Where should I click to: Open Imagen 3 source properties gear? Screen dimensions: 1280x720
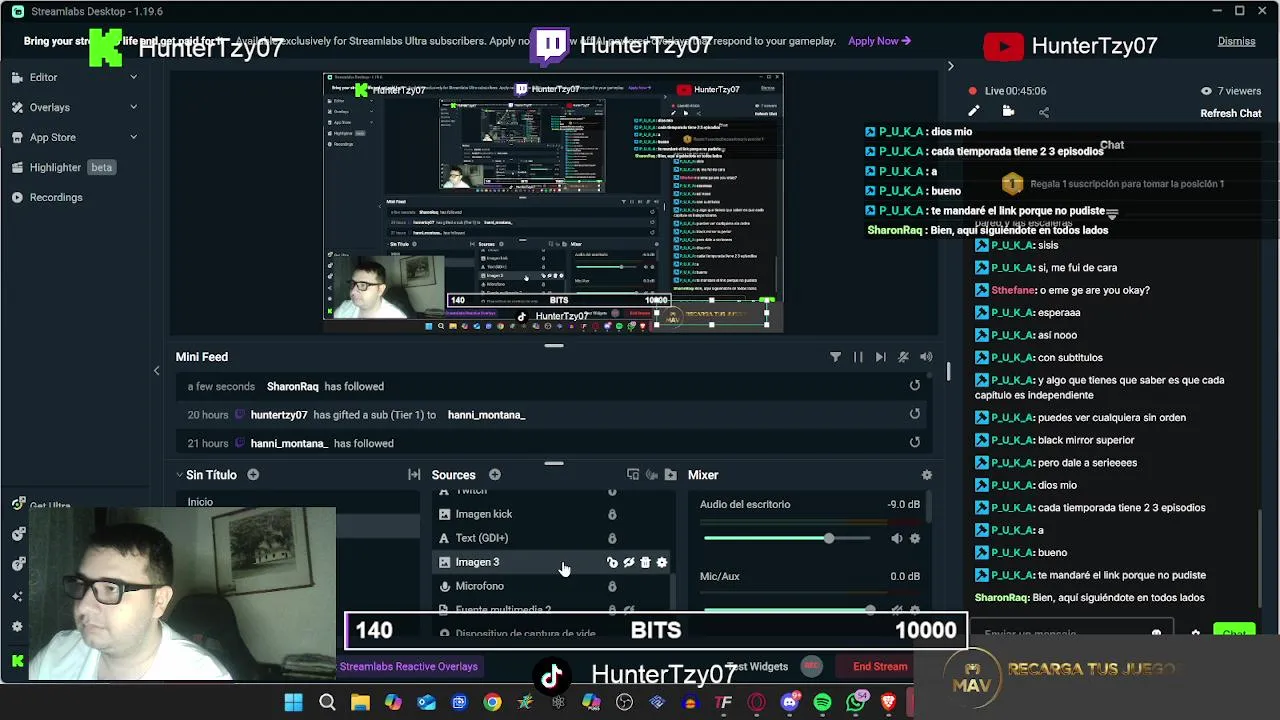662,562
